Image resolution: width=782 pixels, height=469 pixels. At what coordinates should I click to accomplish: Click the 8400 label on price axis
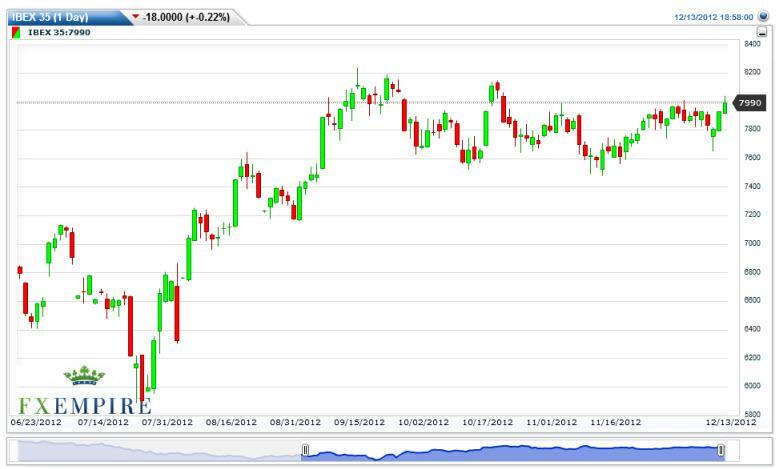[752, 44]
